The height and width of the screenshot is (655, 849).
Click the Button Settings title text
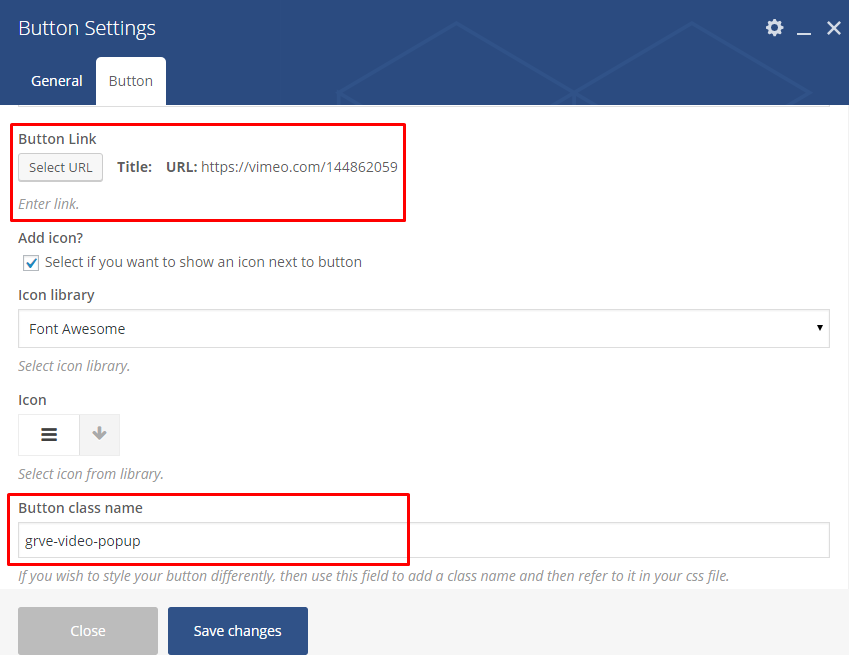(87, 28)
